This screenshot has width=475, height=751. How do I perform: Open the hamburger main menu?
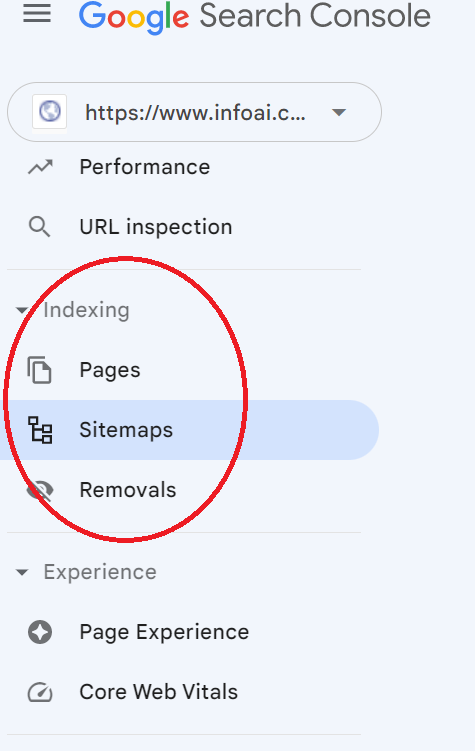click(37, 13)
